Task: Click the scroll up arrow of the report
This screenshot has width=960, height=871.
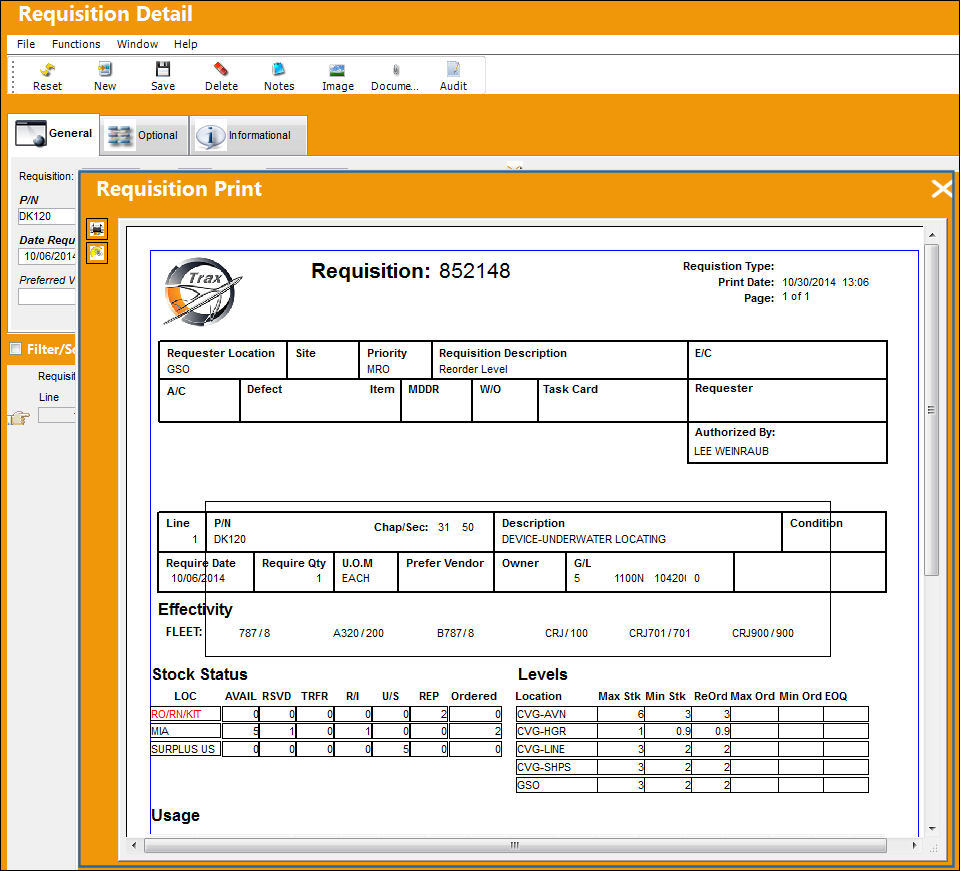Action: [x=932, y=235]
